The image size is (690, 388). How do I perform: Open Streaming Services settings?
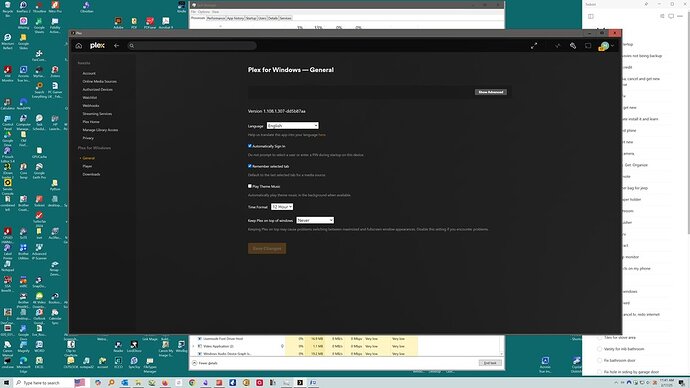(x=97, y=114)
